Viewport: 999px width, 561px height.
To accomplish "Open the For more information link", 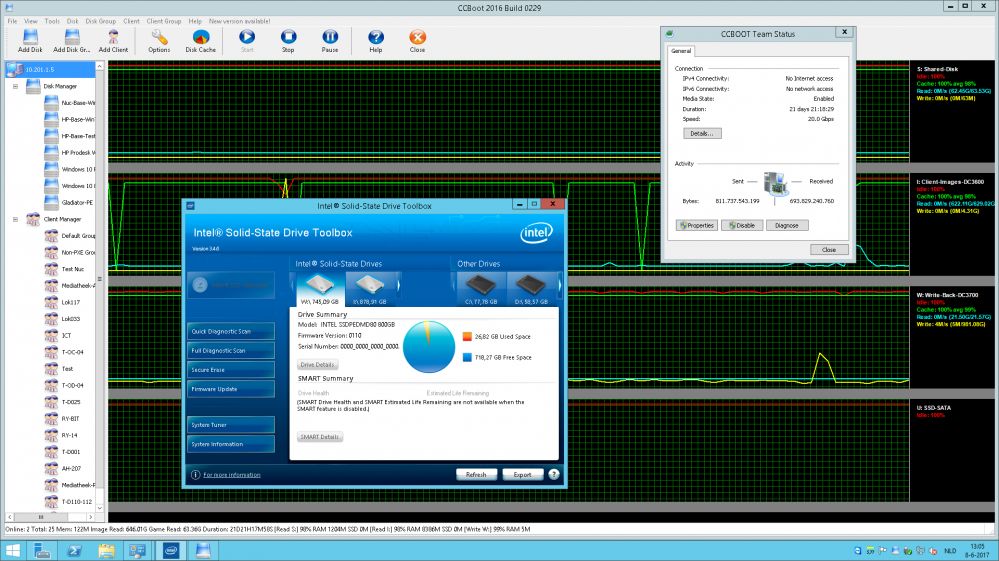I will [x=232, y=475].
